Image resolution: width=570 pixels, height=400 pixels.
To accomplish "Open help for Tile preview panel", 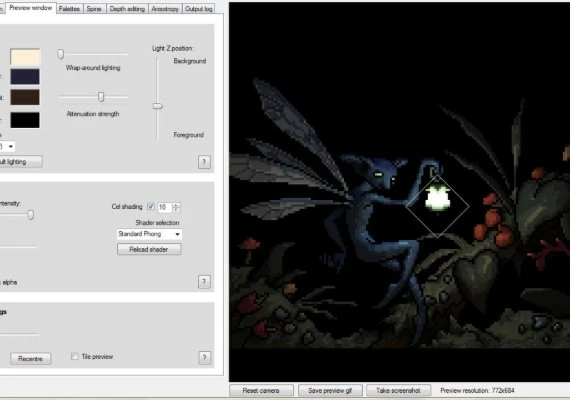I will tap(205, 358).
